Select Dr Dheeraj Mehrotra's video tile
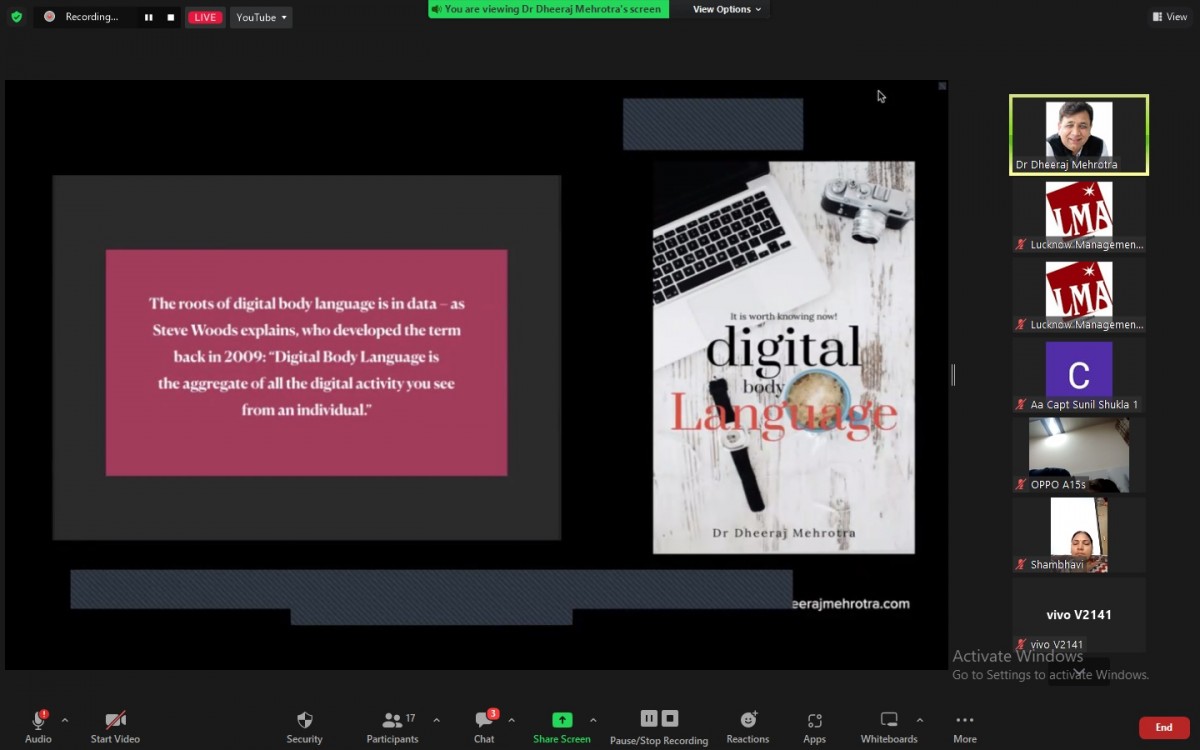Image resolution: width=1200 pixels, height=750 pixels. (1079, 135)
